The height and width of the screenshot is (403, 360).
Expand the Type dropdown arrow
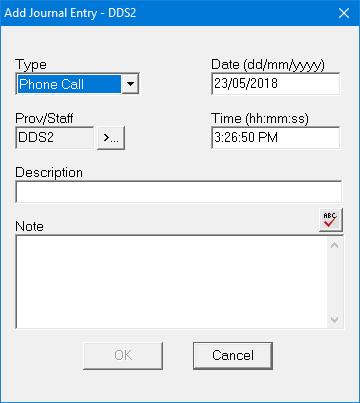click(x=130, y=84)
